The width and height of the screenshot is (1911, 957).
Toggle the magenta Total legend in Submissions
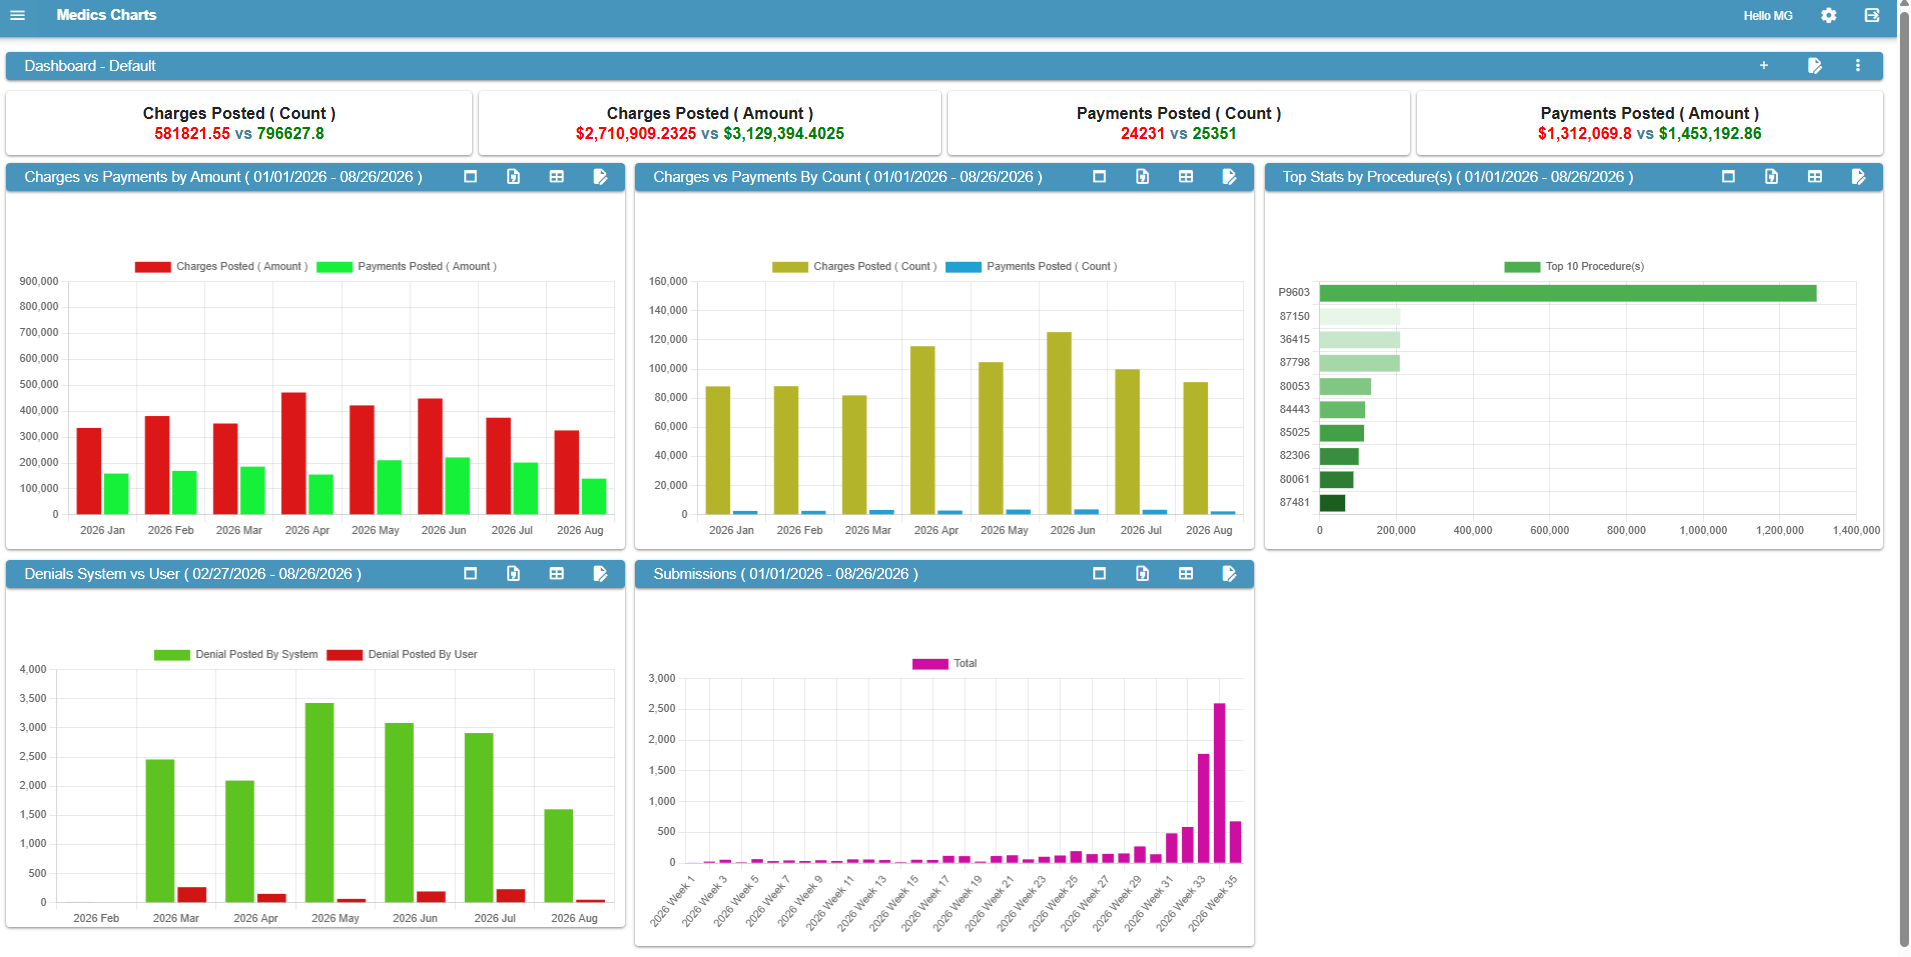coord(944,664)
